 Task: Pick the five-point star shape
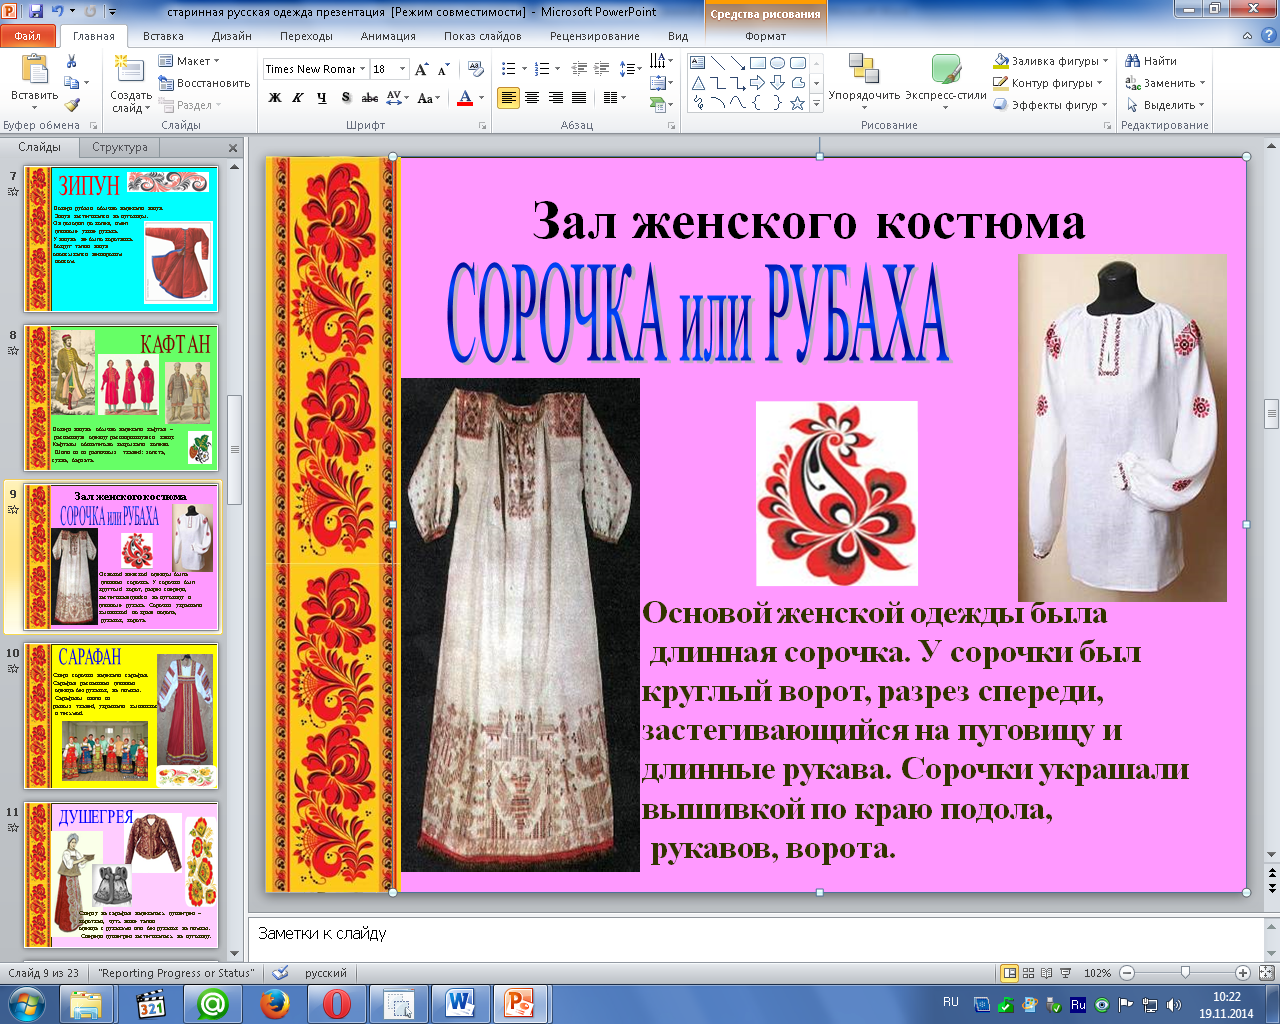pyautogui.click(x=797, y=103)
